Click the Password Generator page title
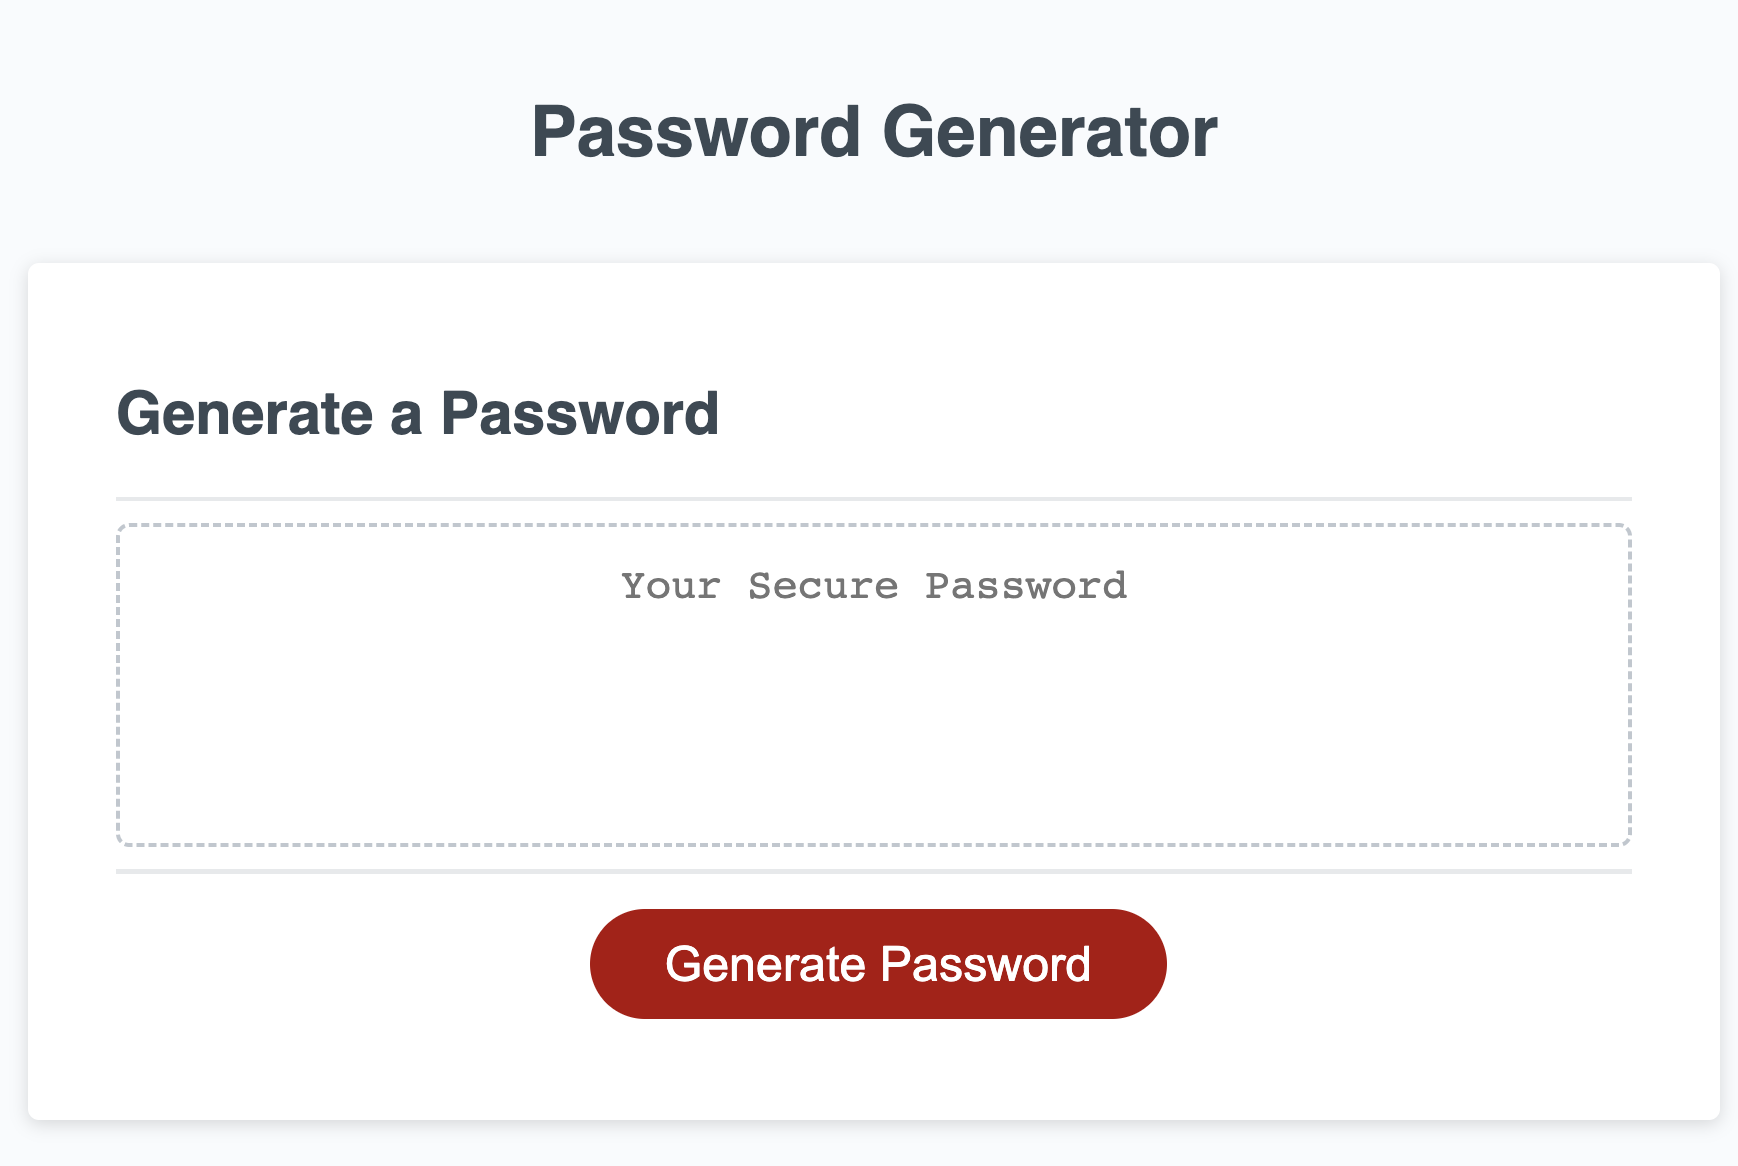Screen dimensions: 1738x1166 874,130
